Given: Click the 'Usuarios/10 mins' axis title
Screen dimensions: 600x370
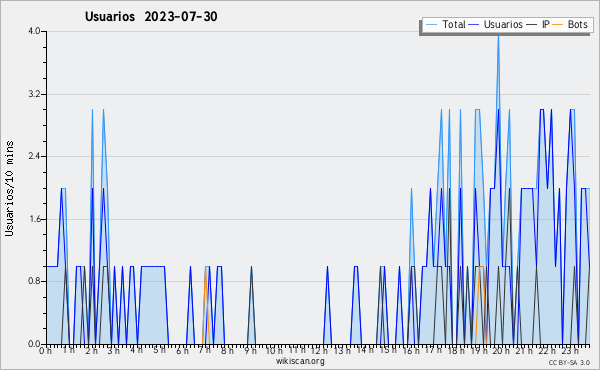Looking at the screenshot, I should tap(9, 188).
